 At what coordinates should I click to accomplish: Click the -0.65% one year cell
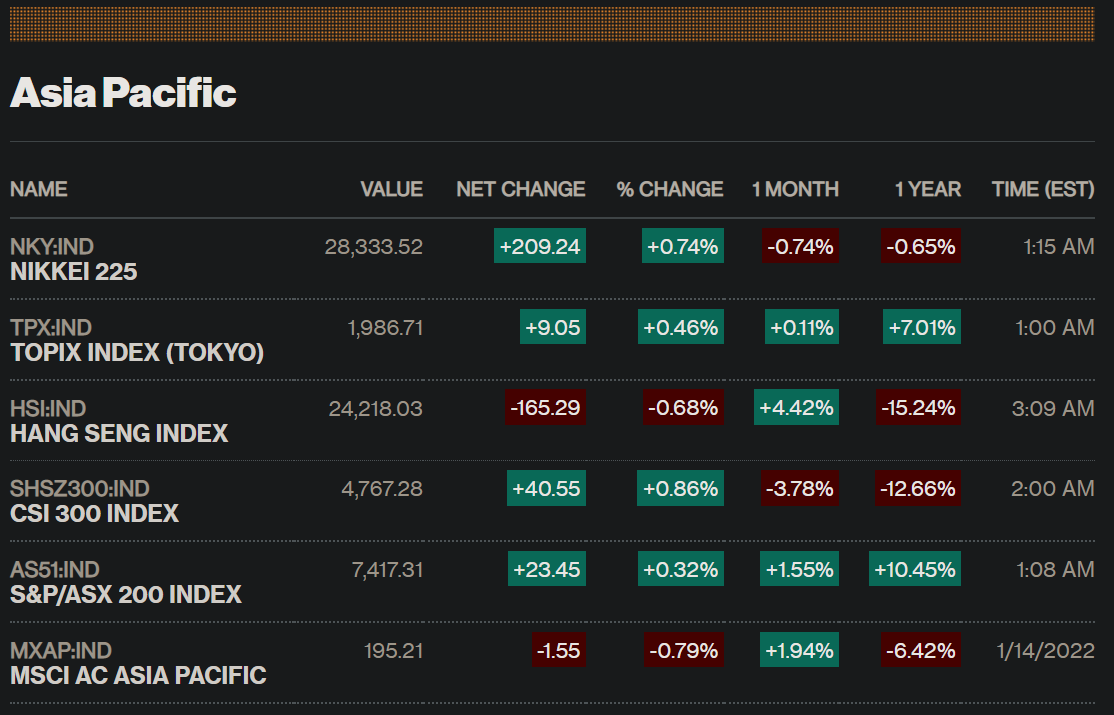tap(921, 246)
